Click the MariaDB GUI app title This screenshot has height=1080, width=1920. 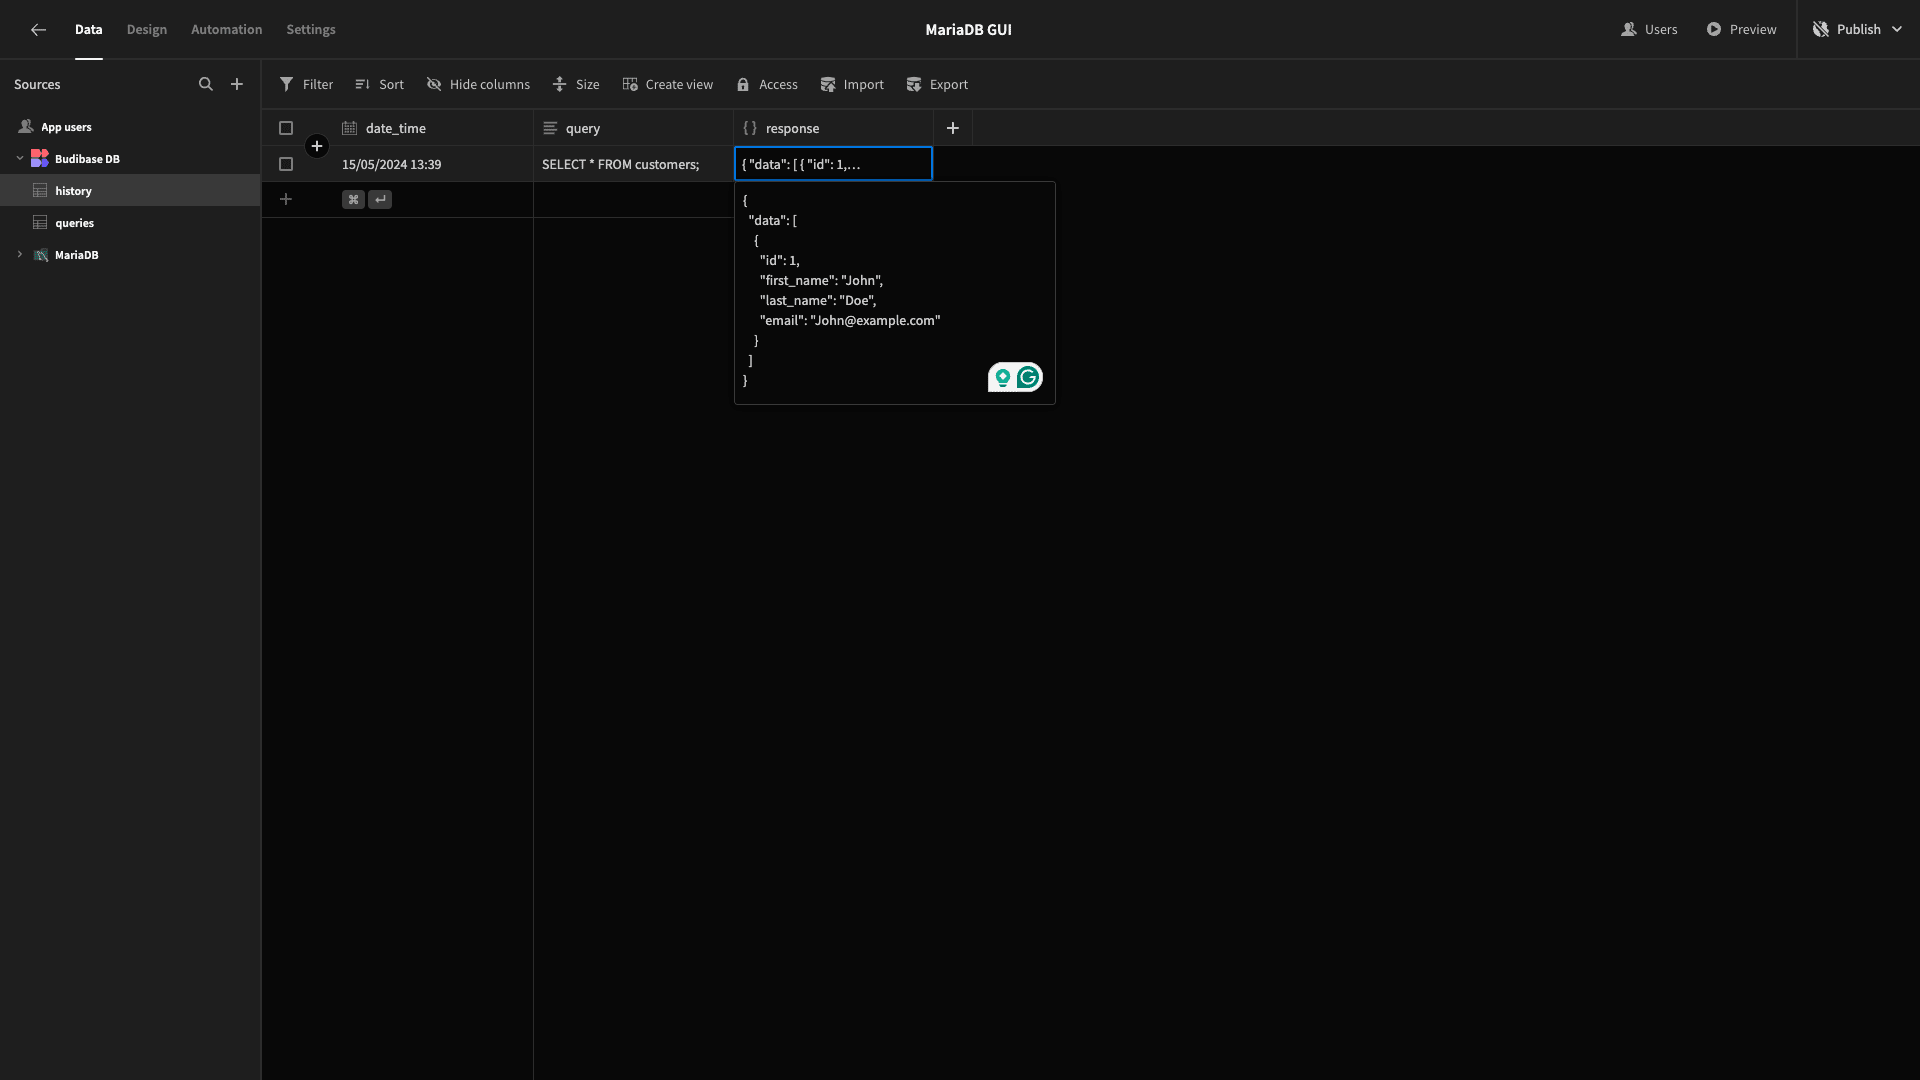click(968, 29)
